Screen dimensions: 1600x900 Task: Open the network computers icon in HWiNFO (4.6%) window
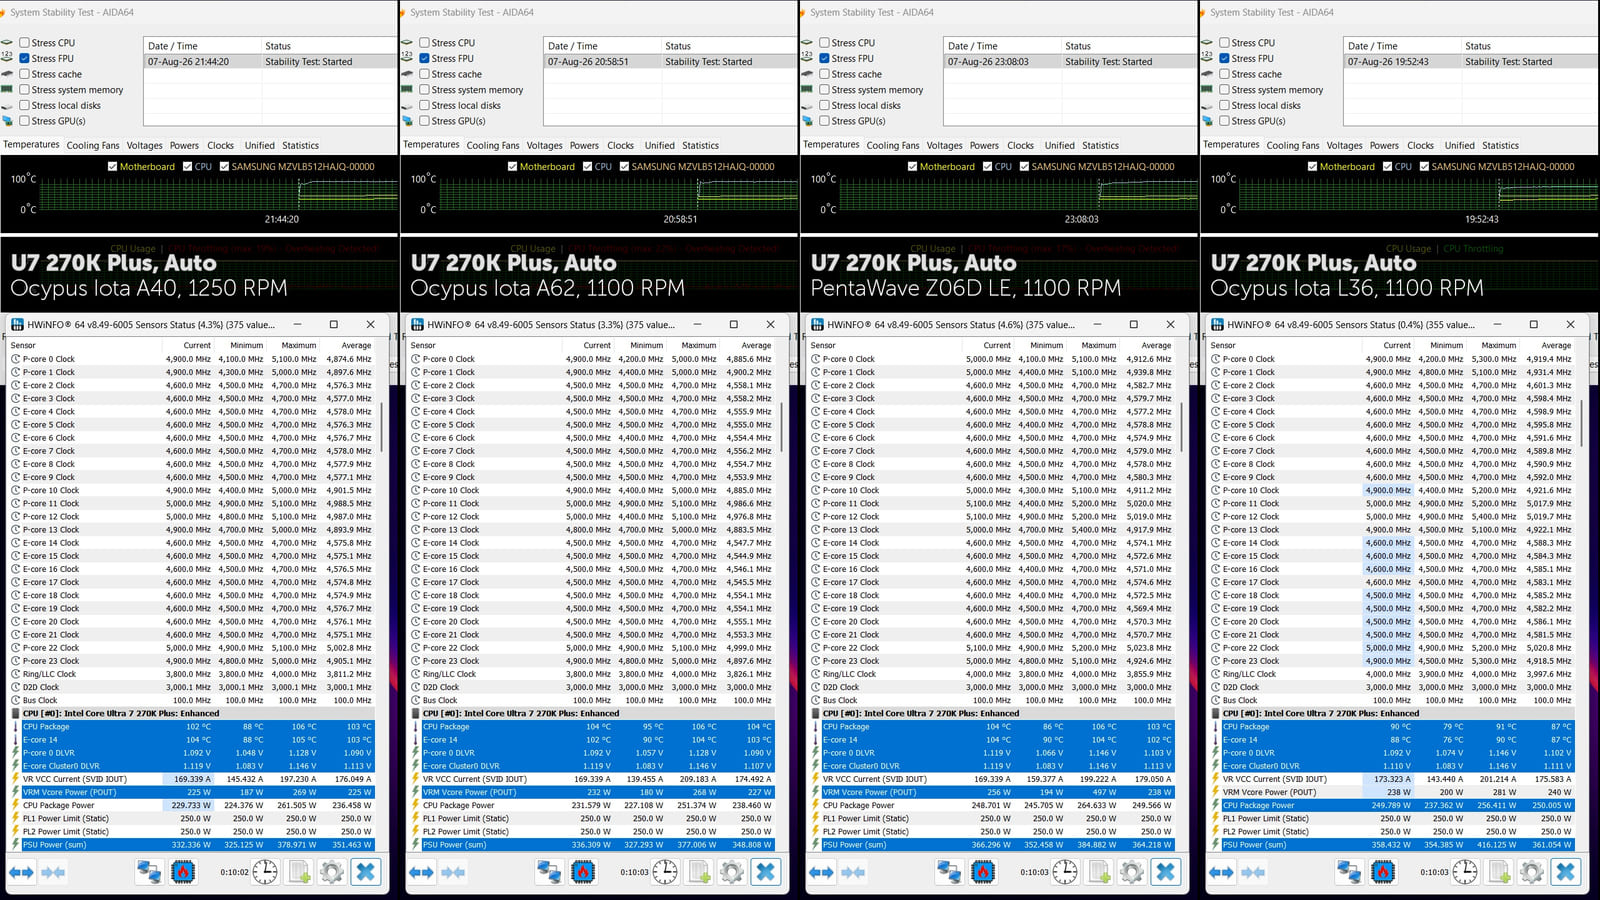pyautogui.click(x=949, y=872)
